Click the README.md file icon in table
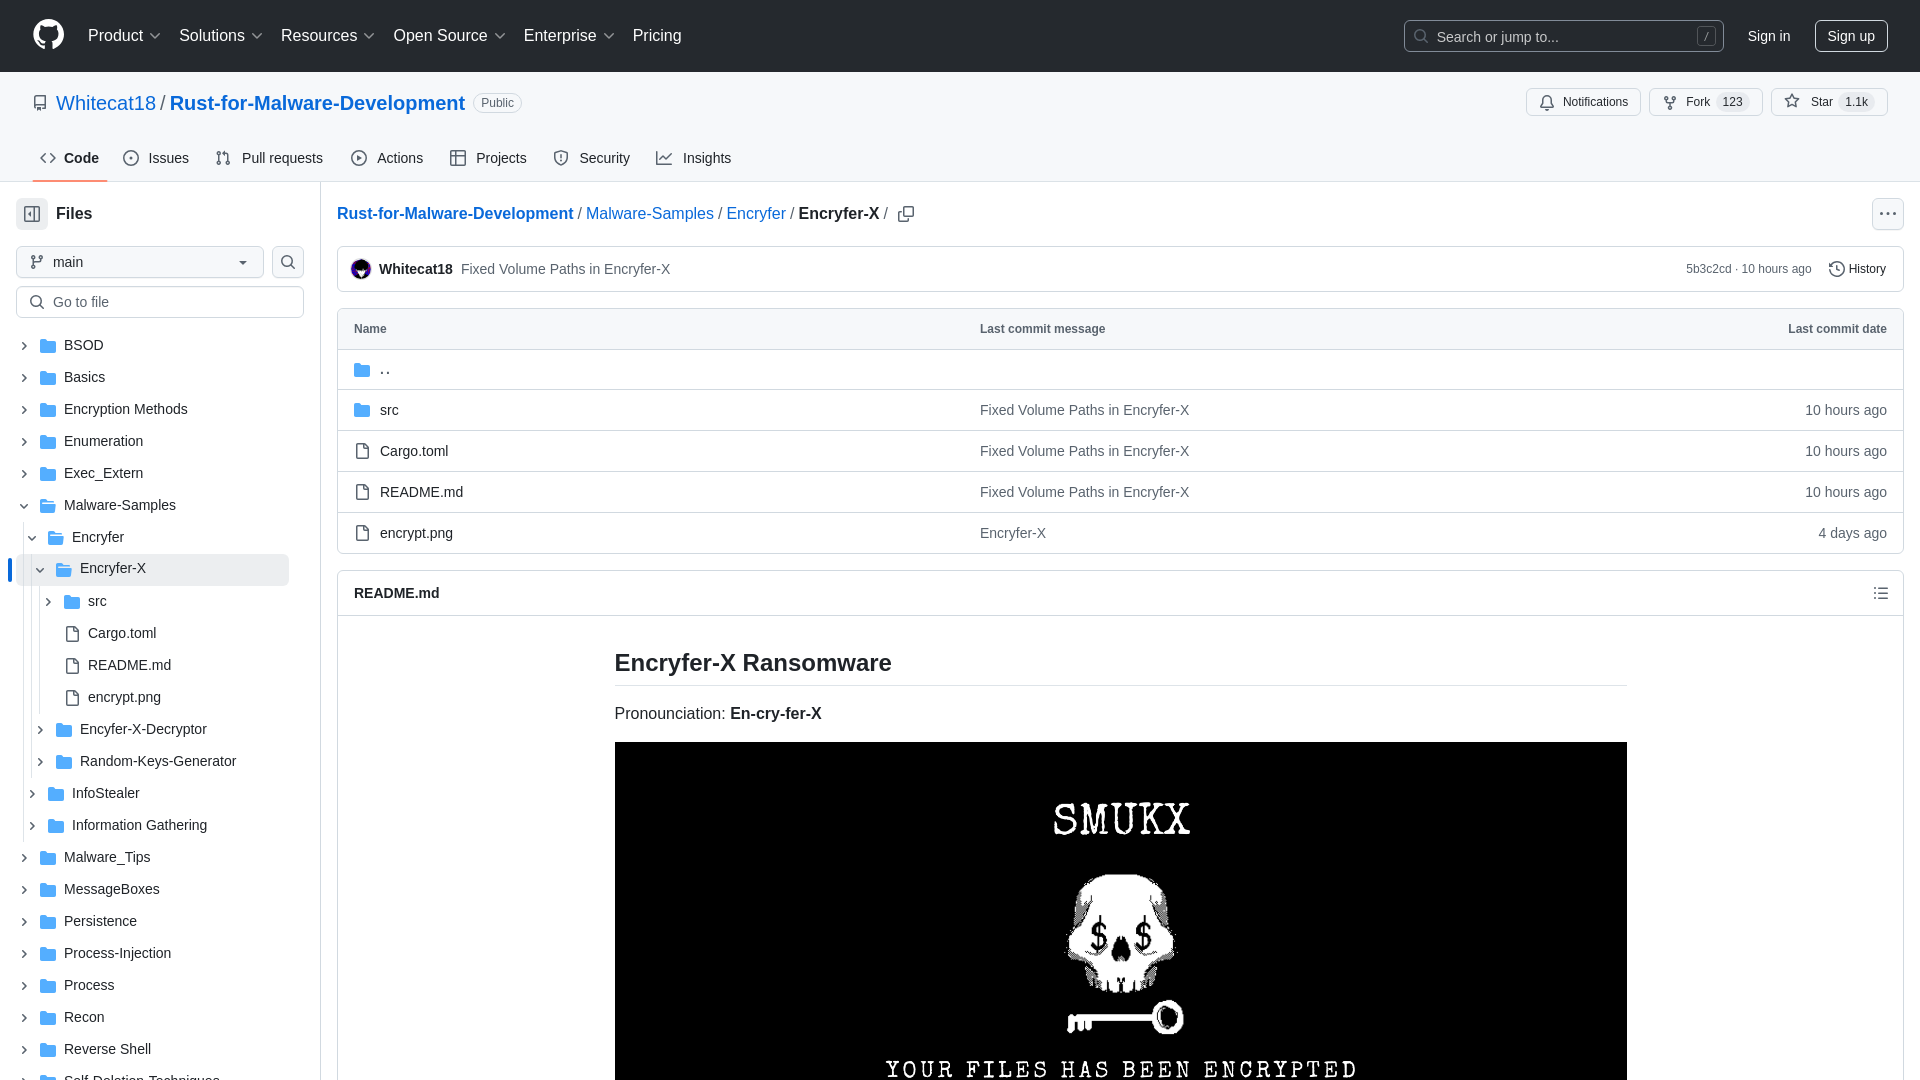 [362, 492]
